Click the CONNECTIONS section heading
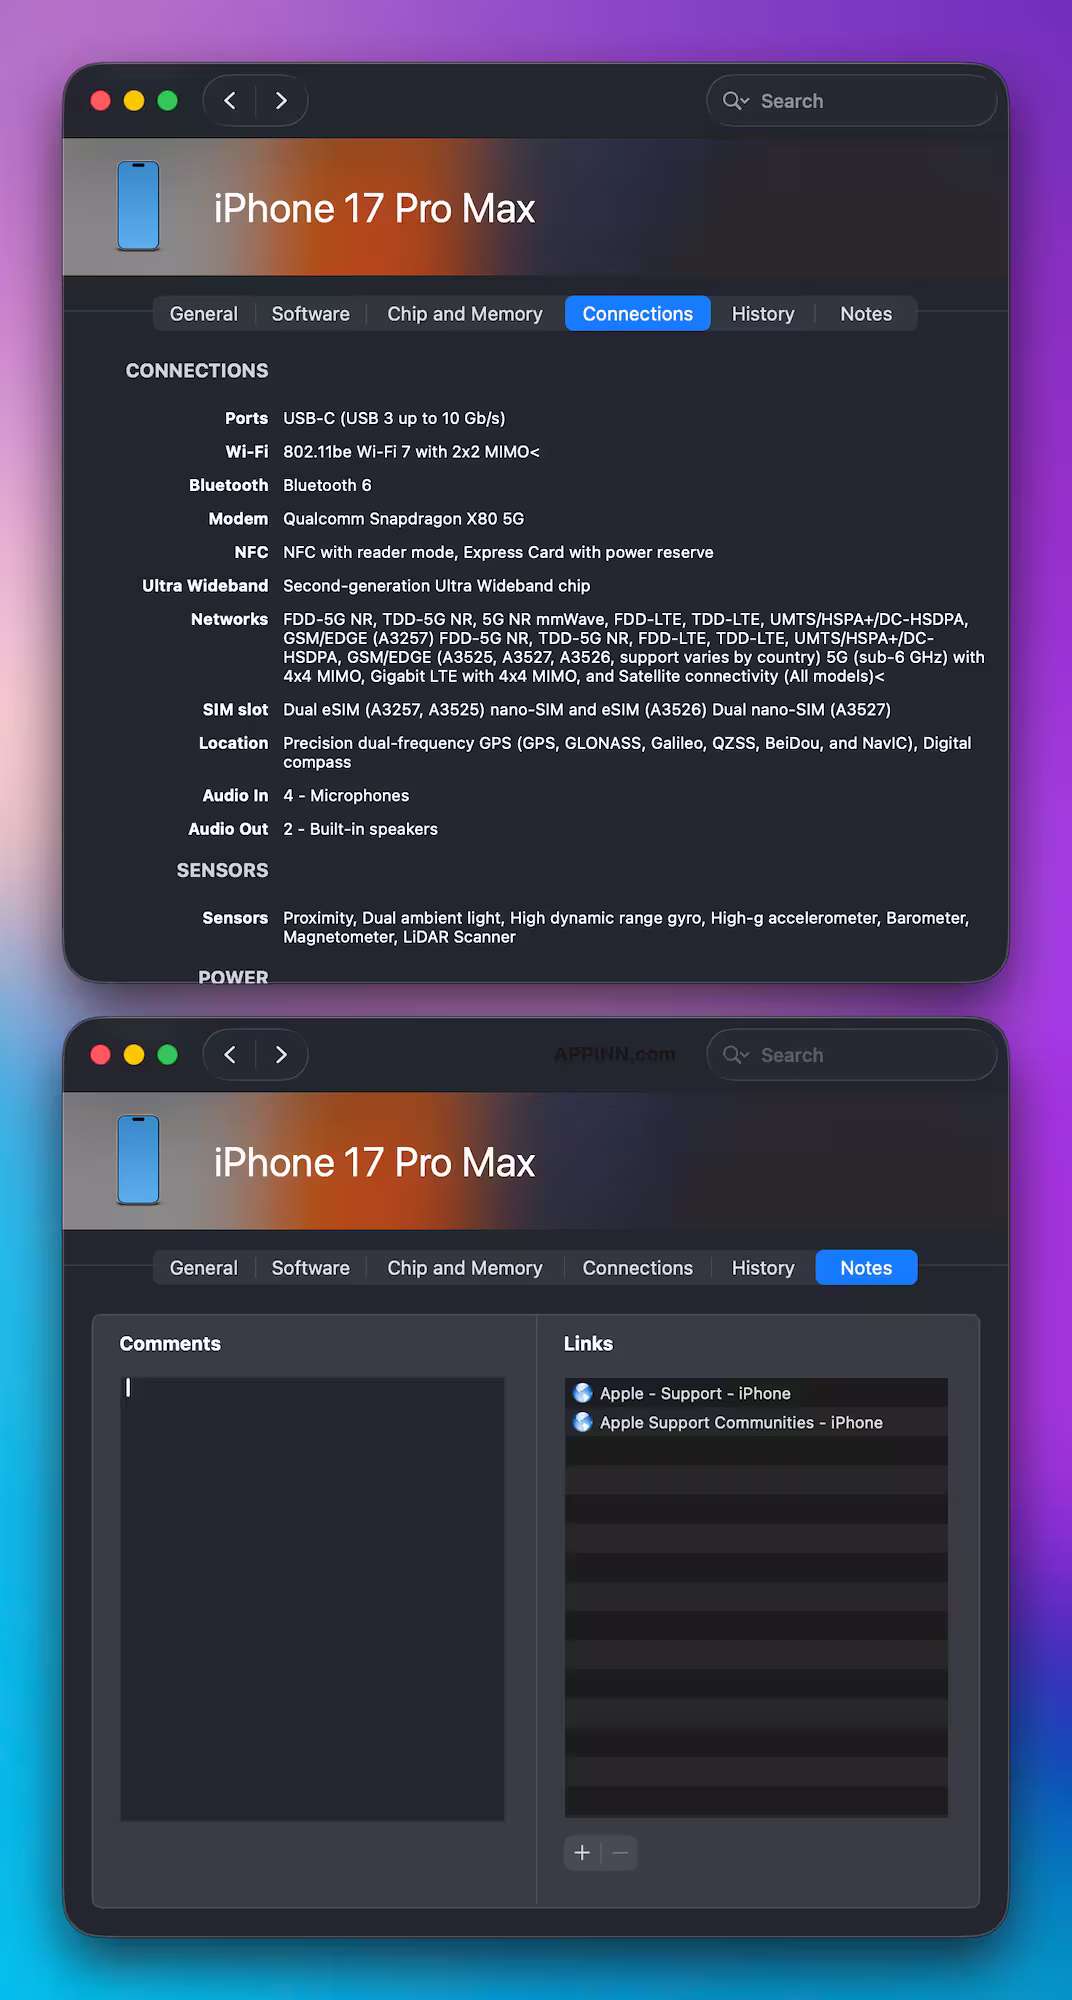This screenshot has height=2000, width=1072. [197, 371]
